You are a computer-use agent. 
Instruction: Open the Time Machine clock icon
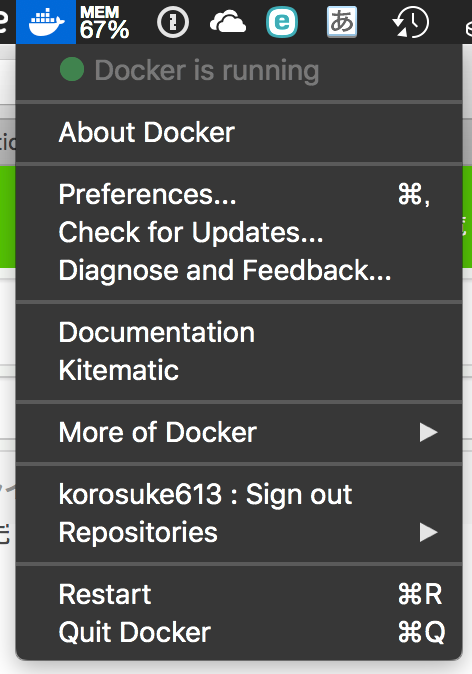411,22
